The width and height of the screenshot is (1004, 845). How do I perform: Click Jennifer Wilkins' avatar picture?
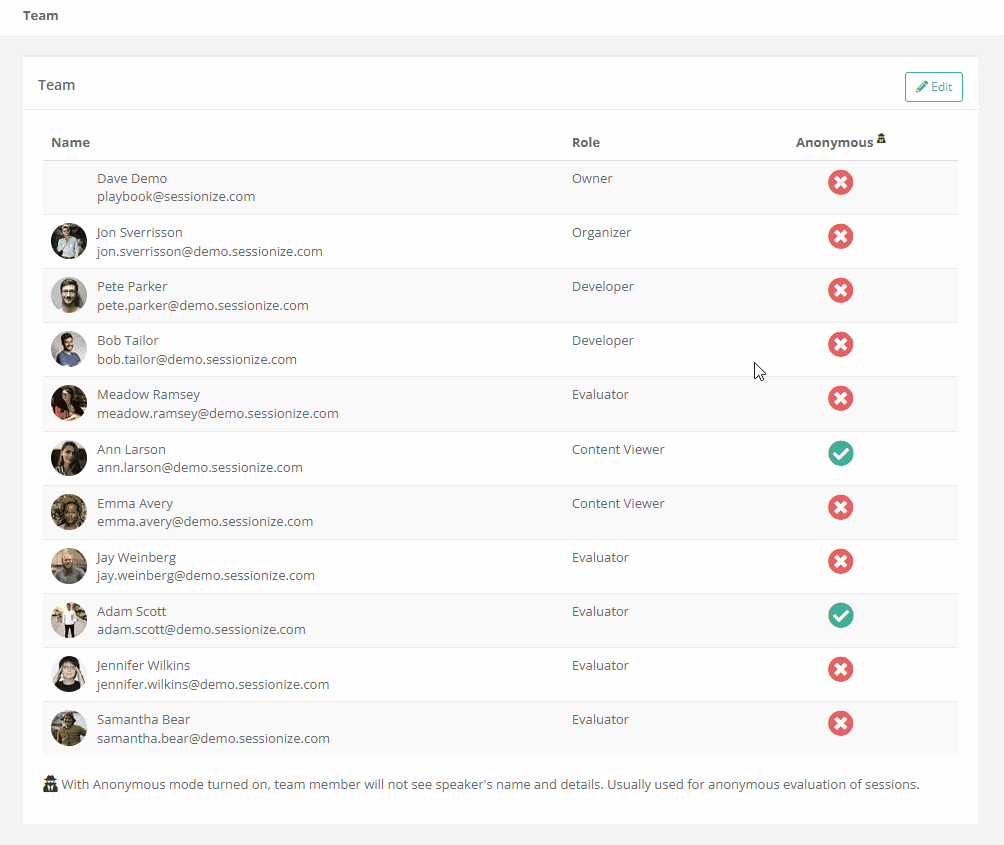click(69, 674)
